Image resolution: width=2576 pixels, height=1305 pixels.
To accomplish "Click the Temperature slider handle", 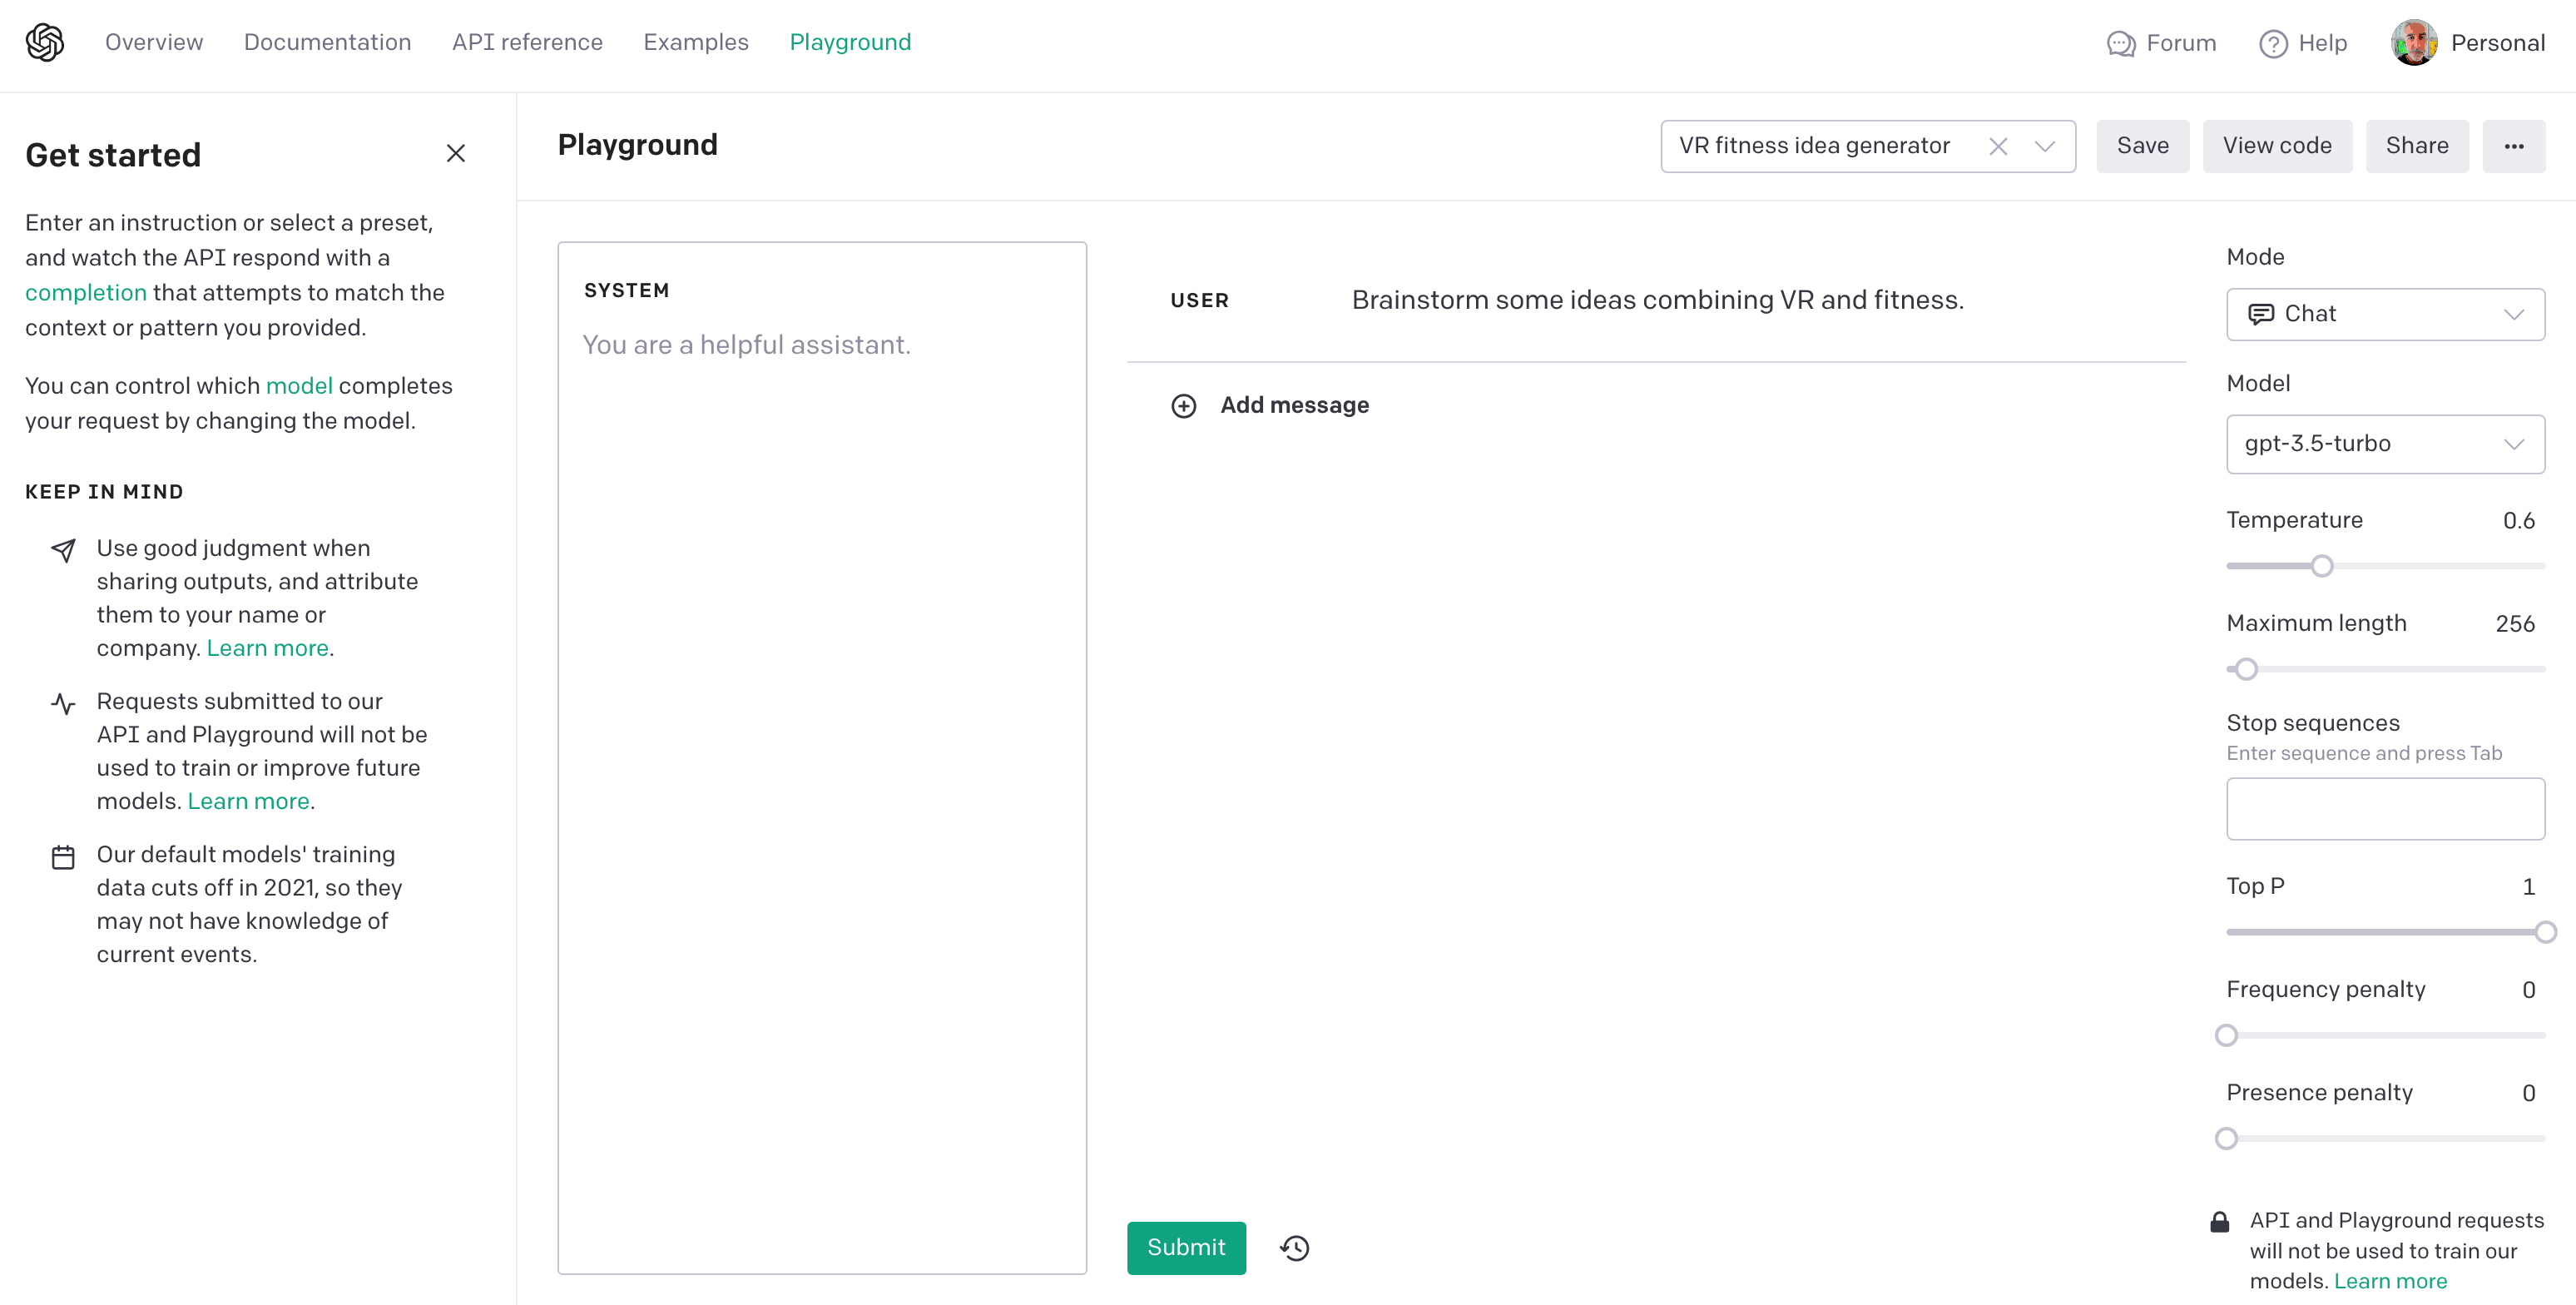I will click(2322, 566).
